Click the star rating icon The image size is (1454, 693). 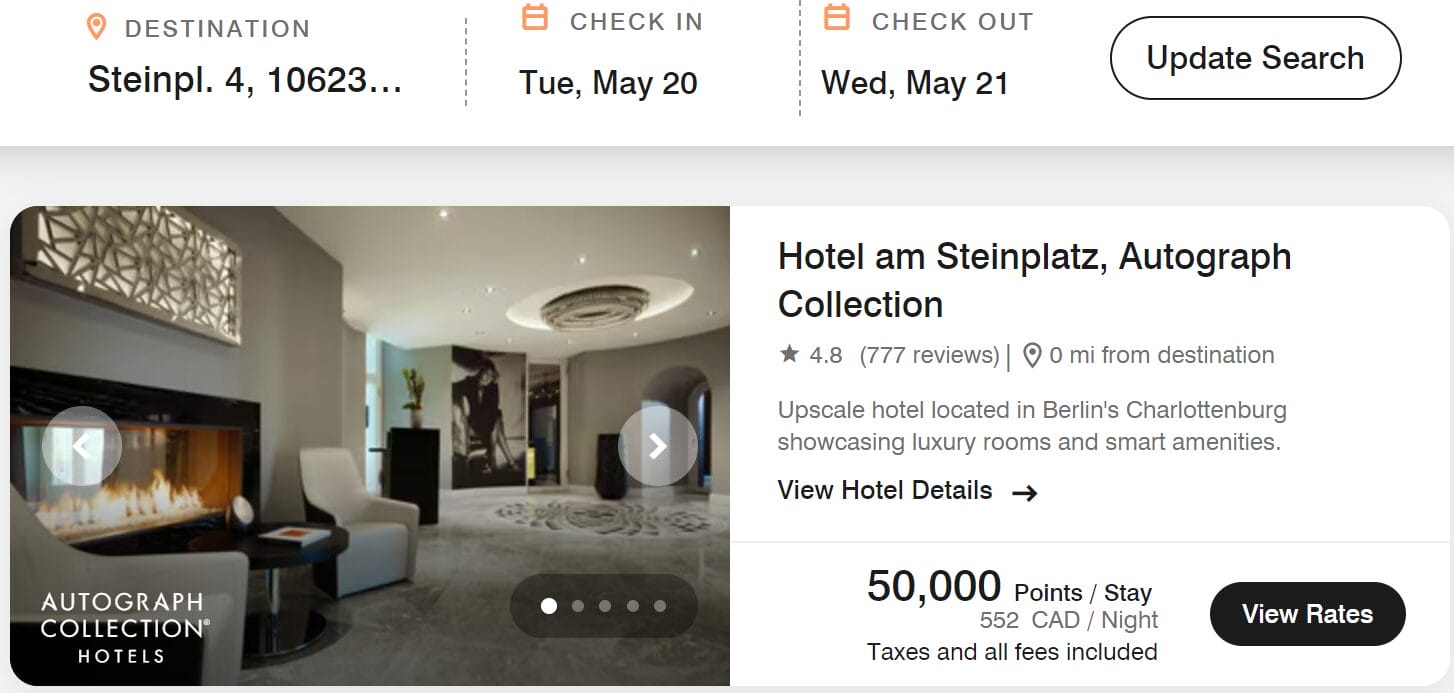tap(789, 354)
